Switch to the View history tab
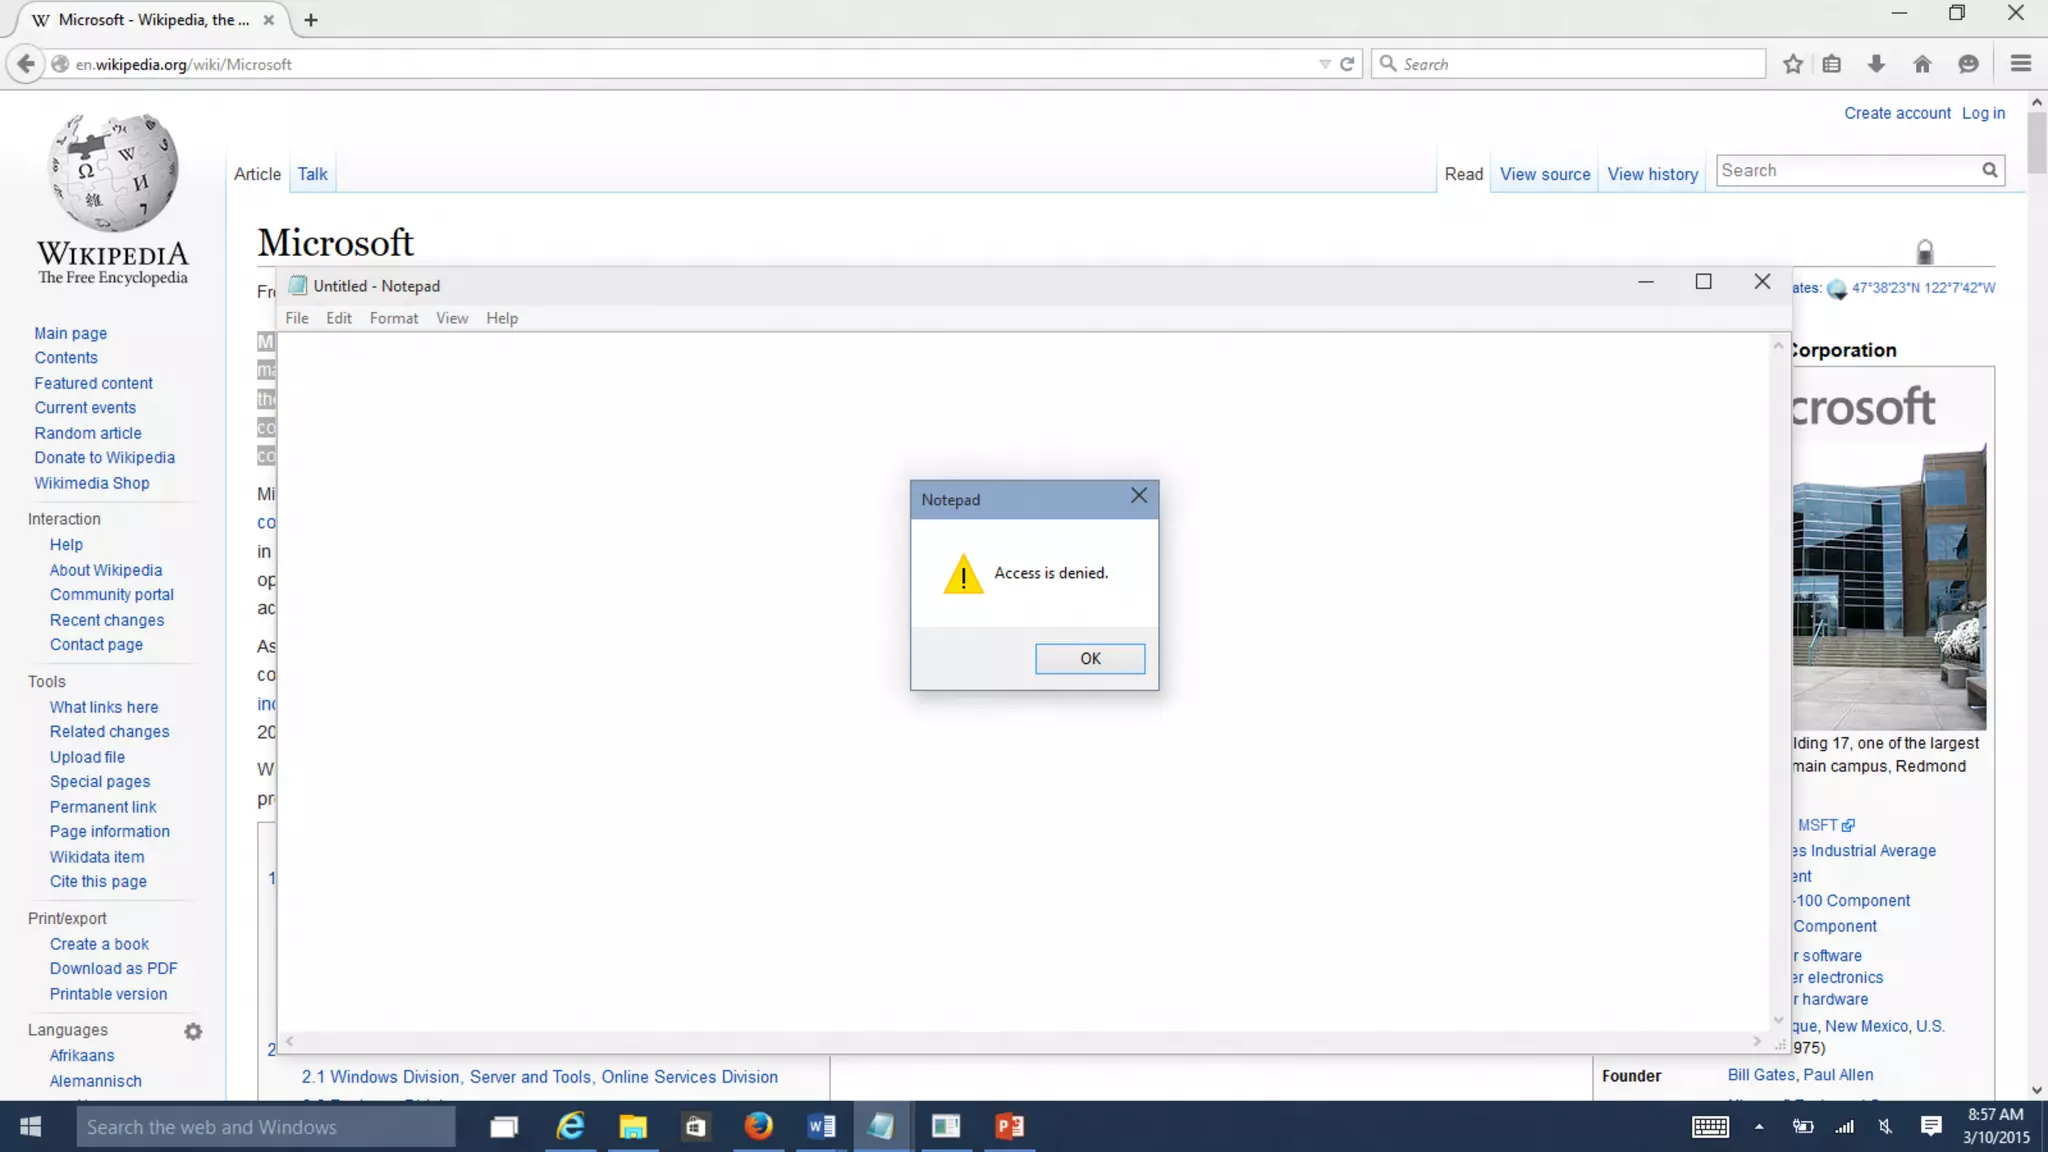This screenshot has width=2048, height=1152. tap(1652, 174)
